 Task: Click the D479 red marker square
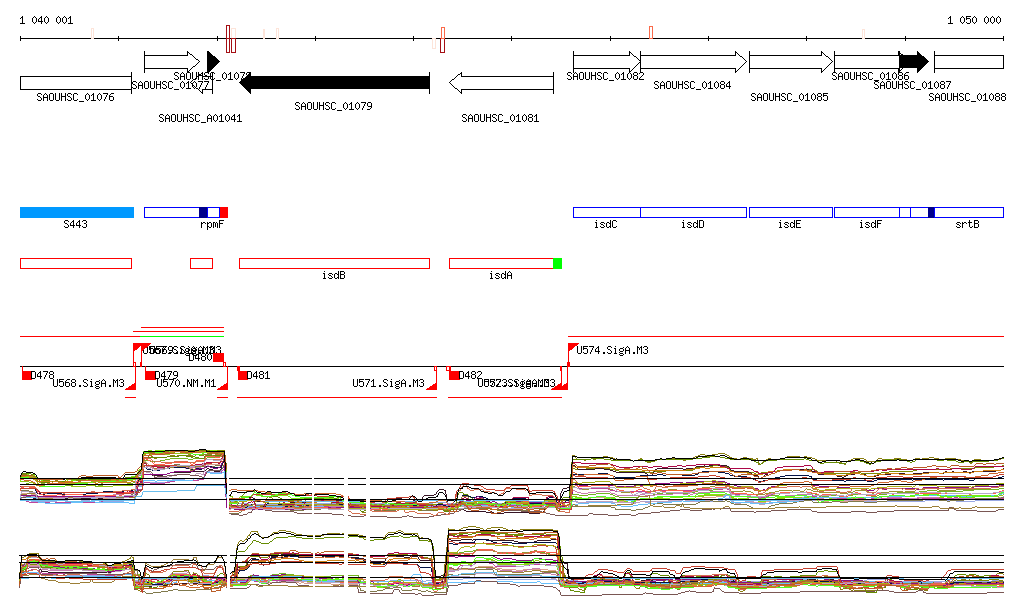(150, 375)
